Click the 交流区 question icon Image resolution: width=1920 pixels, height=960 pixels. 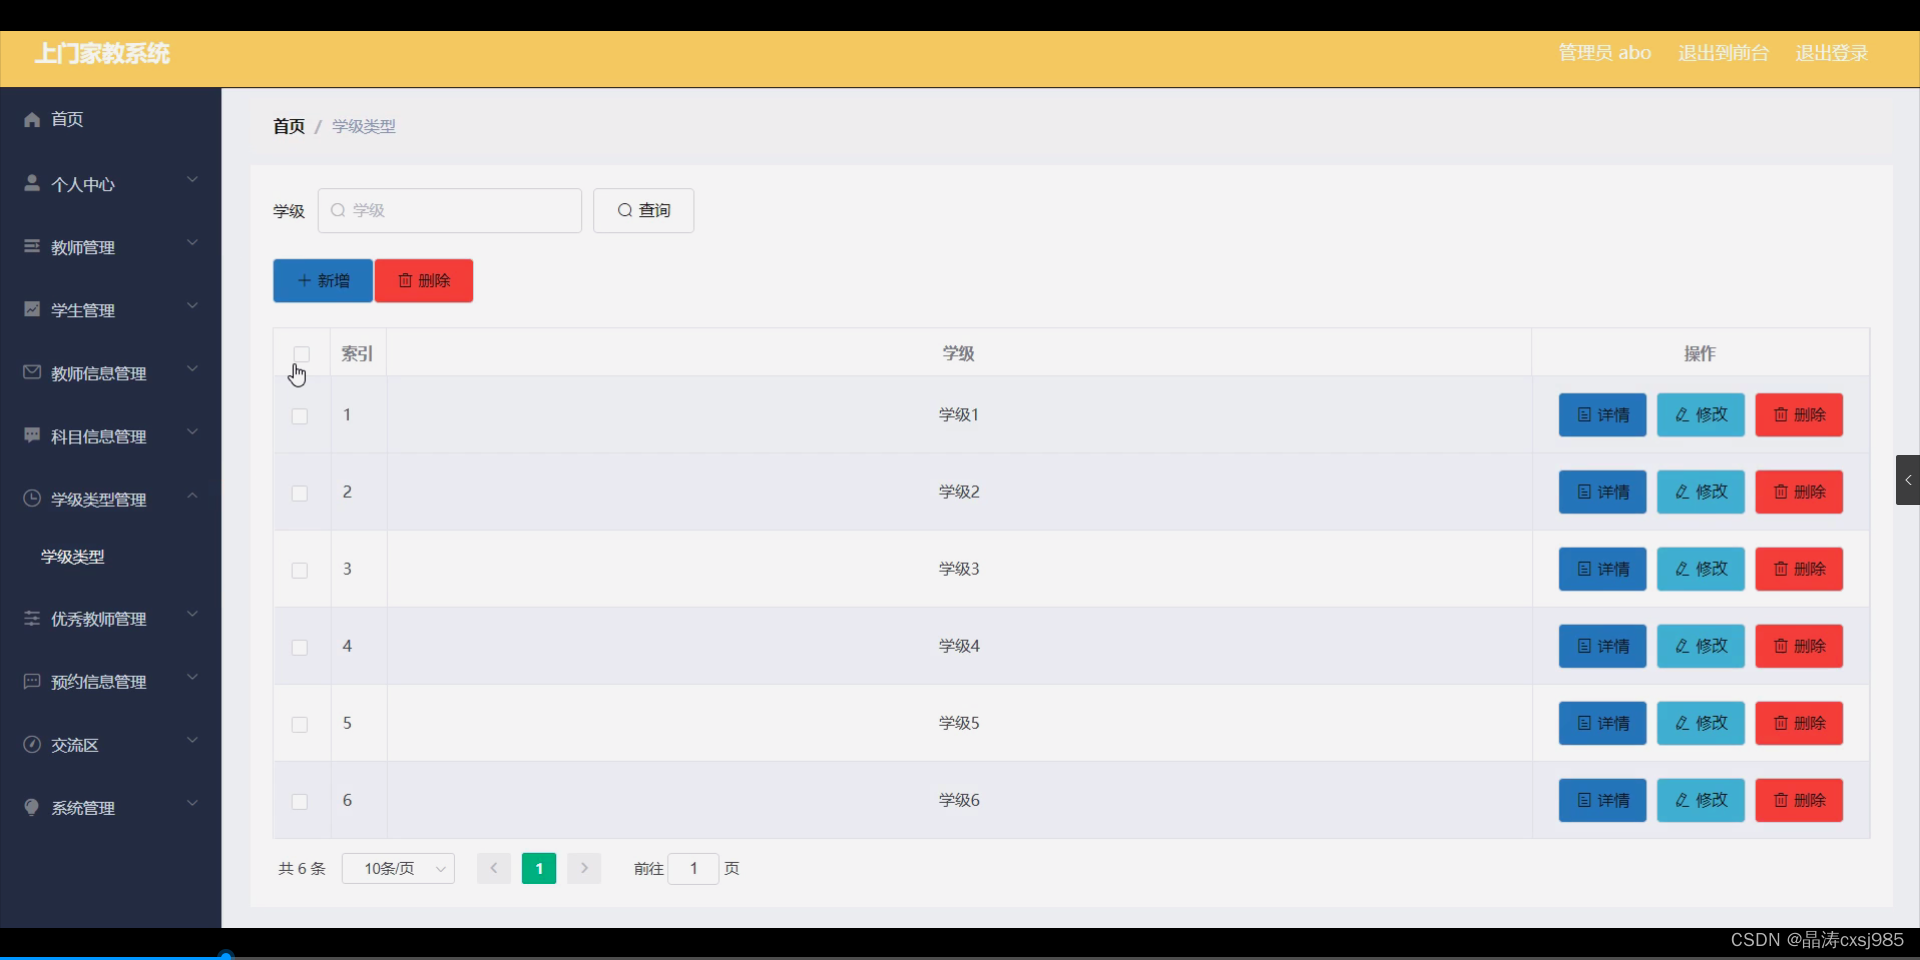31,745
